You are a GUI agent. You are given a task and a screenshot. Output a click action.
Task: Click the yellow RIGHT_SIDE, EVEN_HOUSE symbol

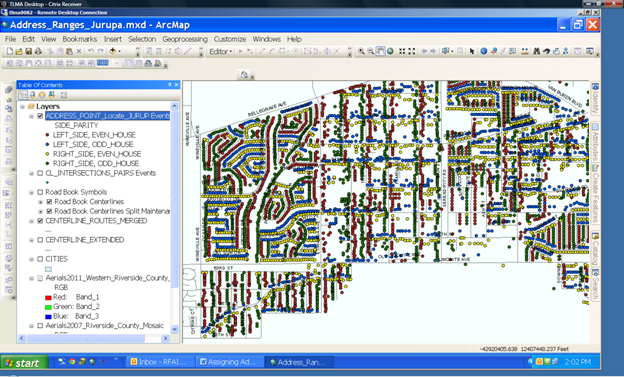[x=47, y=154]
